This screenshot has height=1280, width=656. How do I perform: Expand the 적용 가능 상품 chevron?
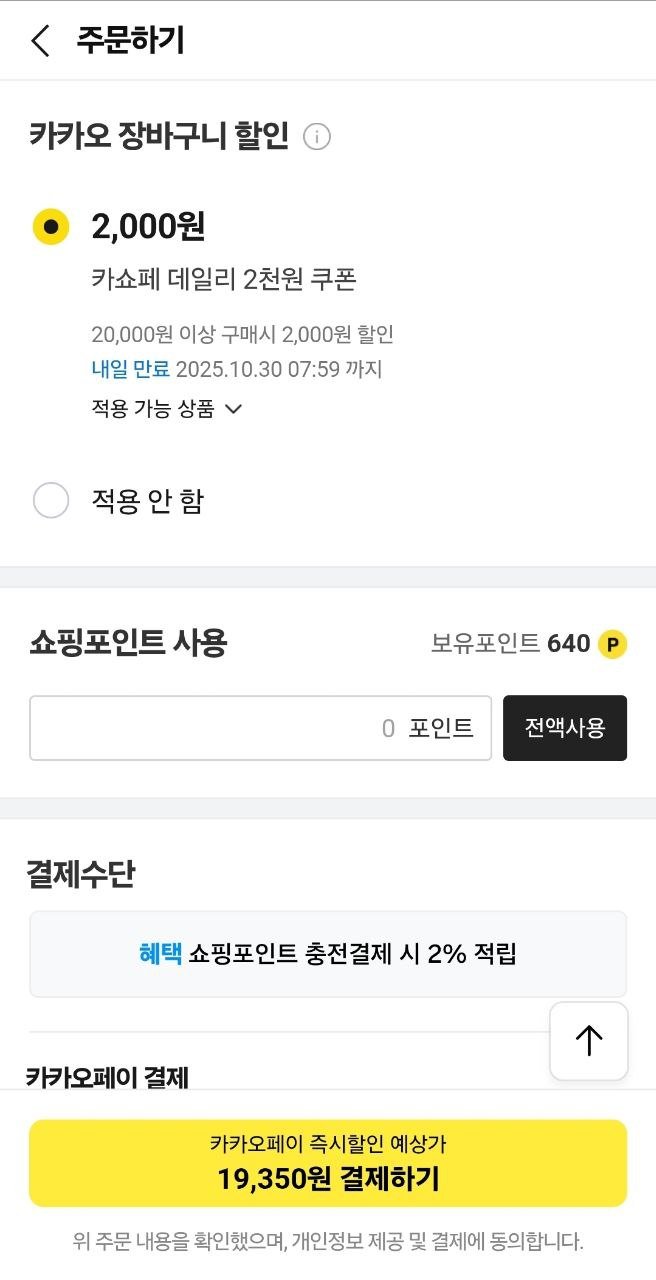click(233, 408)
